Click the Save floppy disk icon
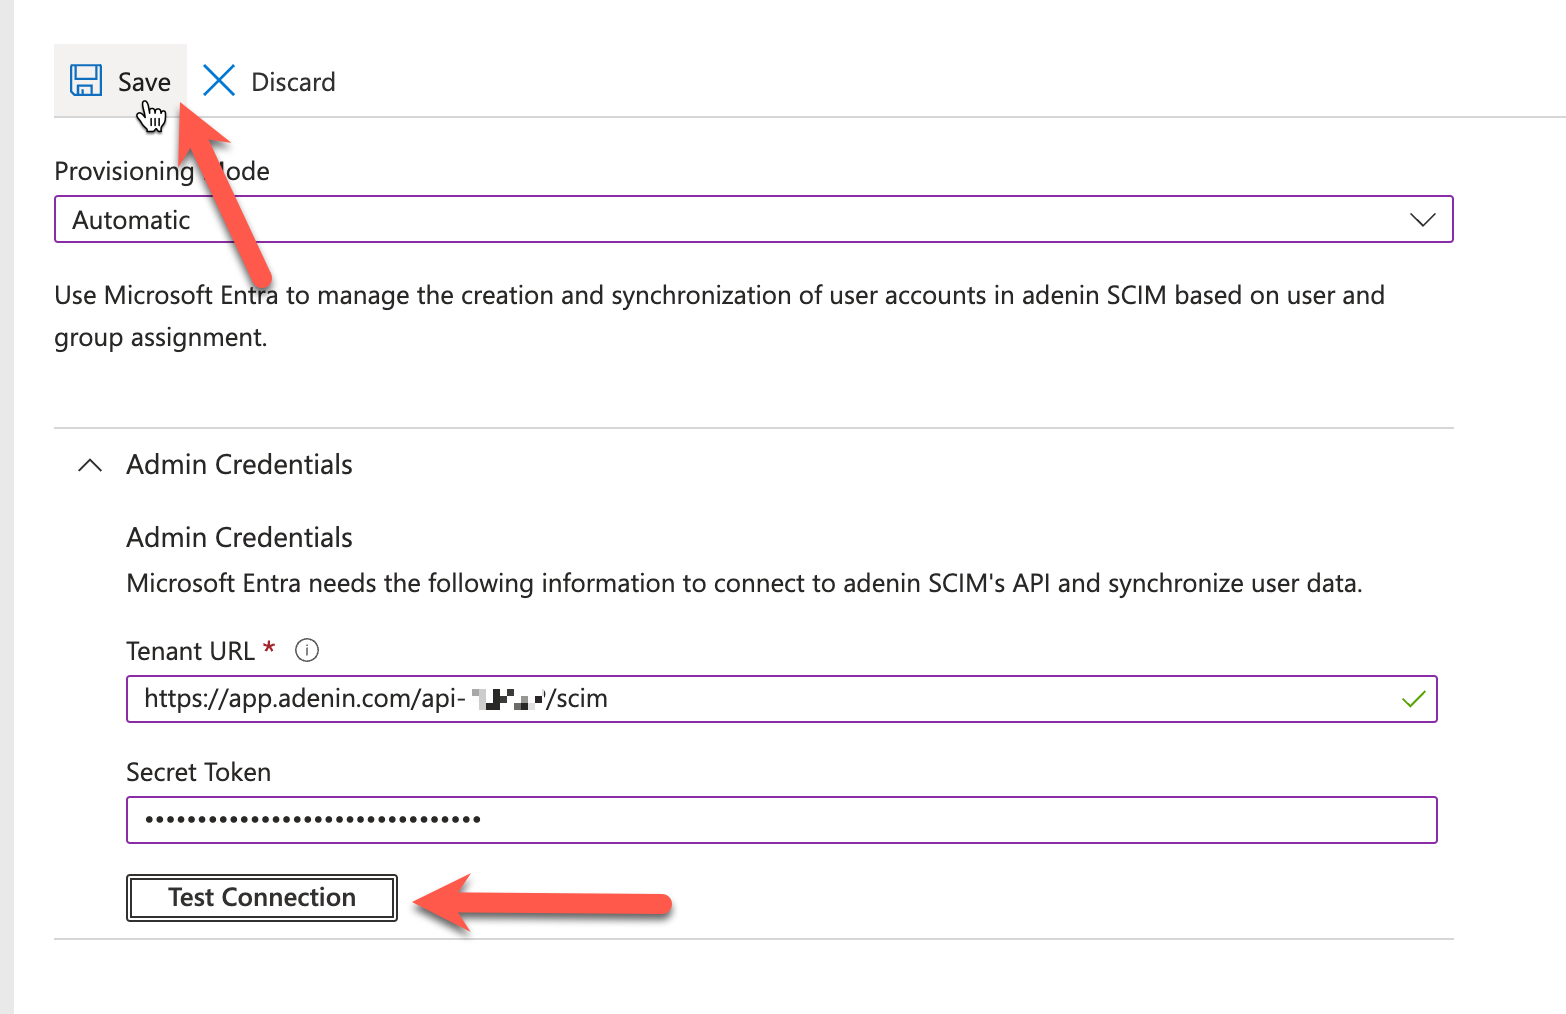 coord(86,80)
